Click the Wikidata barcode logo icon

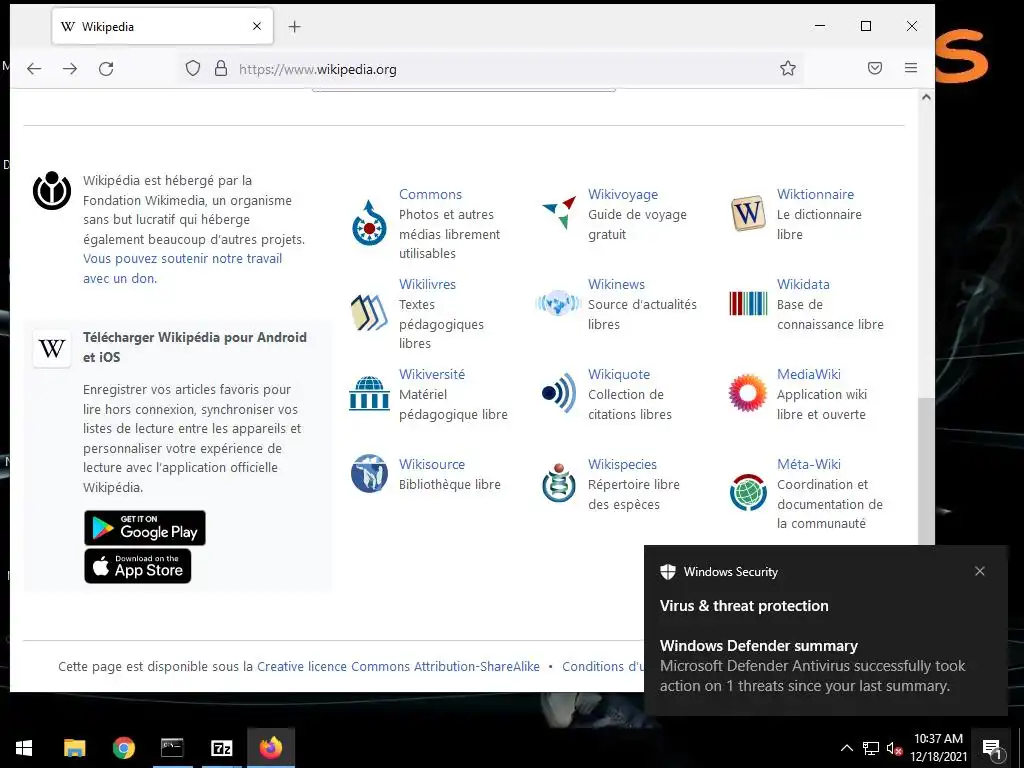pyautogui.click(x=748, y=303)
